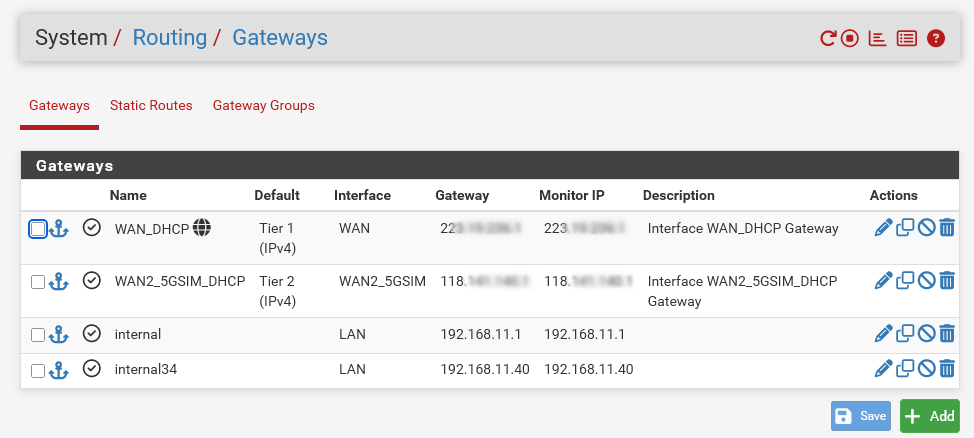974x438 pixels.
Task: Open the log entries icon in header
Action: point(906,39)
